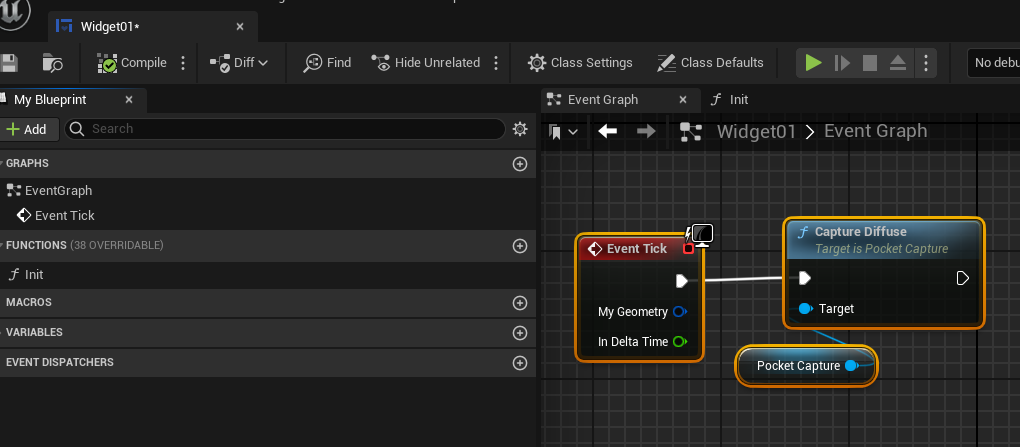Select EventGraph in the graphs list
The width and height of the screenshot is (1020, 447).
[49, 191]
